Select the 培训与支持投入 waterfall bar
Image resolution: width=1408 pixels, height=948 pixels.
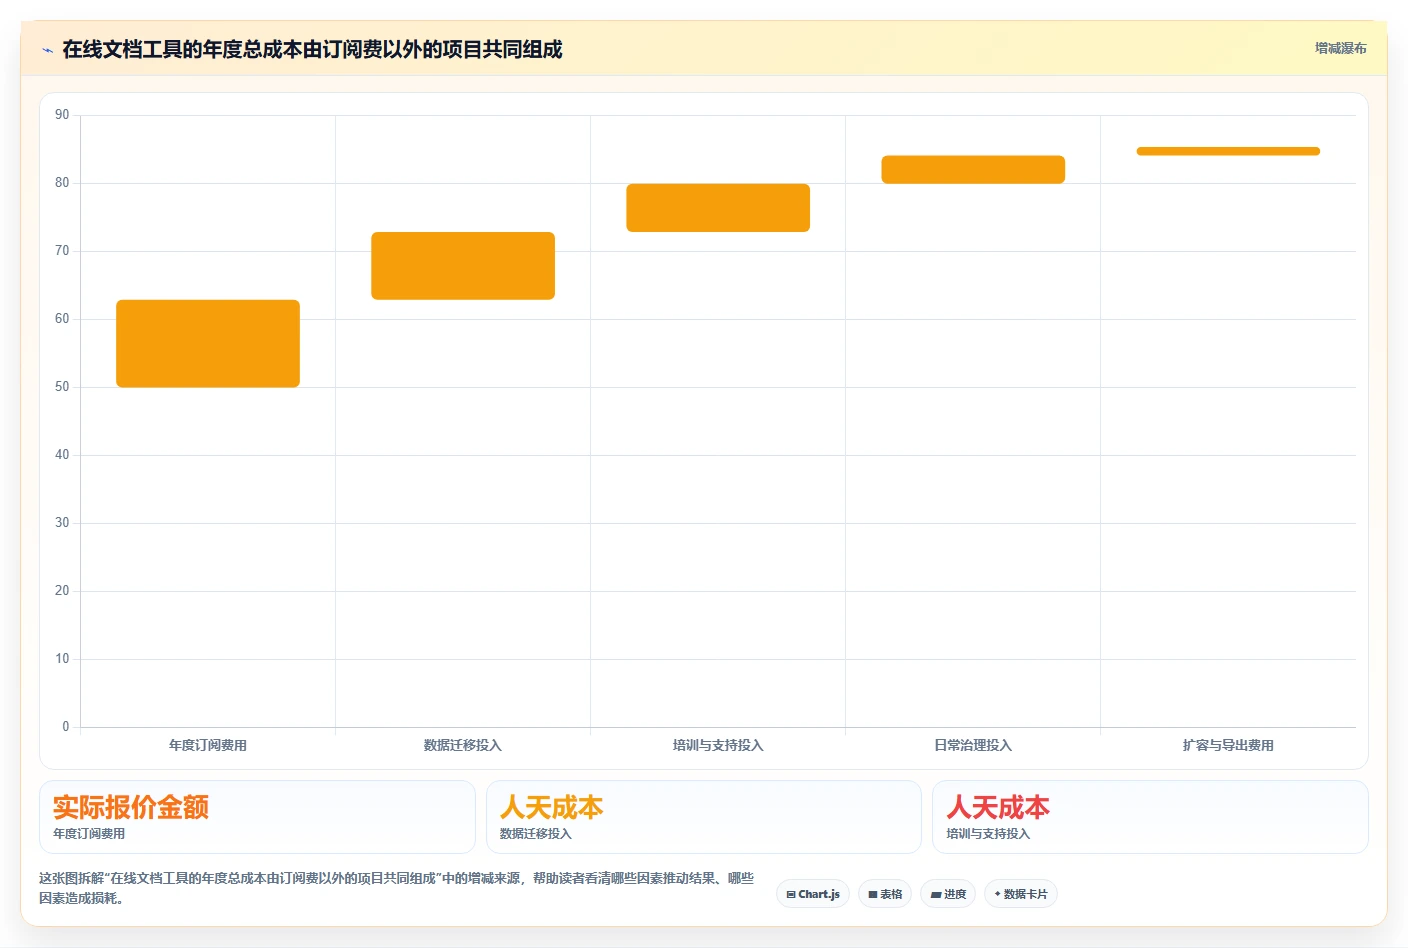click(x=718, y=208)
